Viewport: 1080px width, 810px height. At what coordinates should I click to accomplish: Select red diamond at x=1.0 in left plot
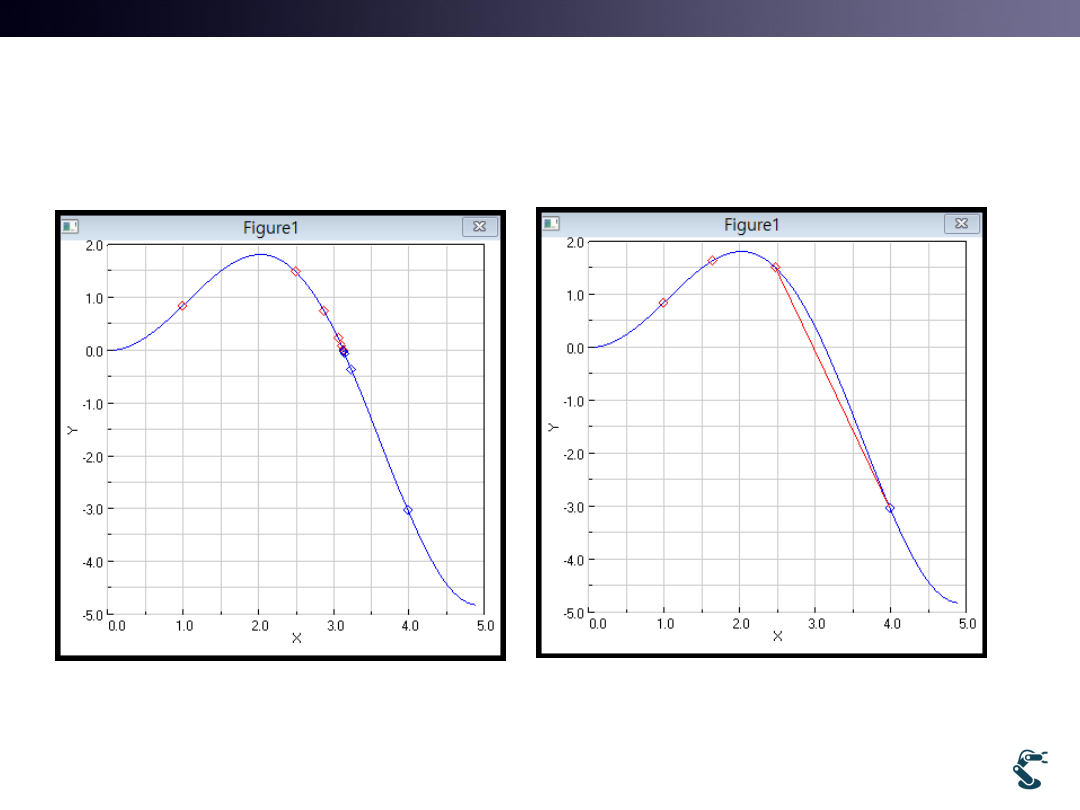182,305
